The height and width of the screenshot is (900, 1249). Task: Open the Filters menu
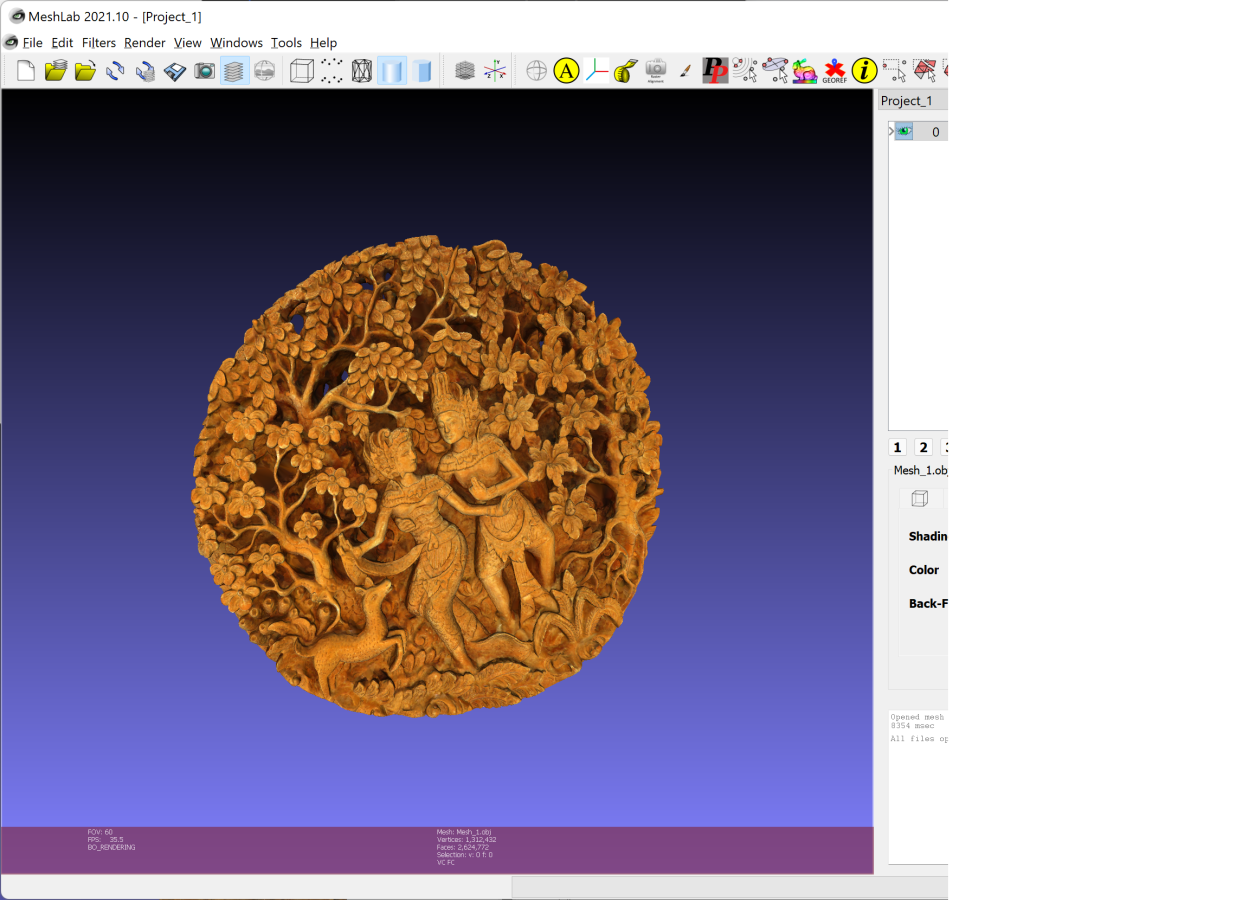[x=99, y=43]
